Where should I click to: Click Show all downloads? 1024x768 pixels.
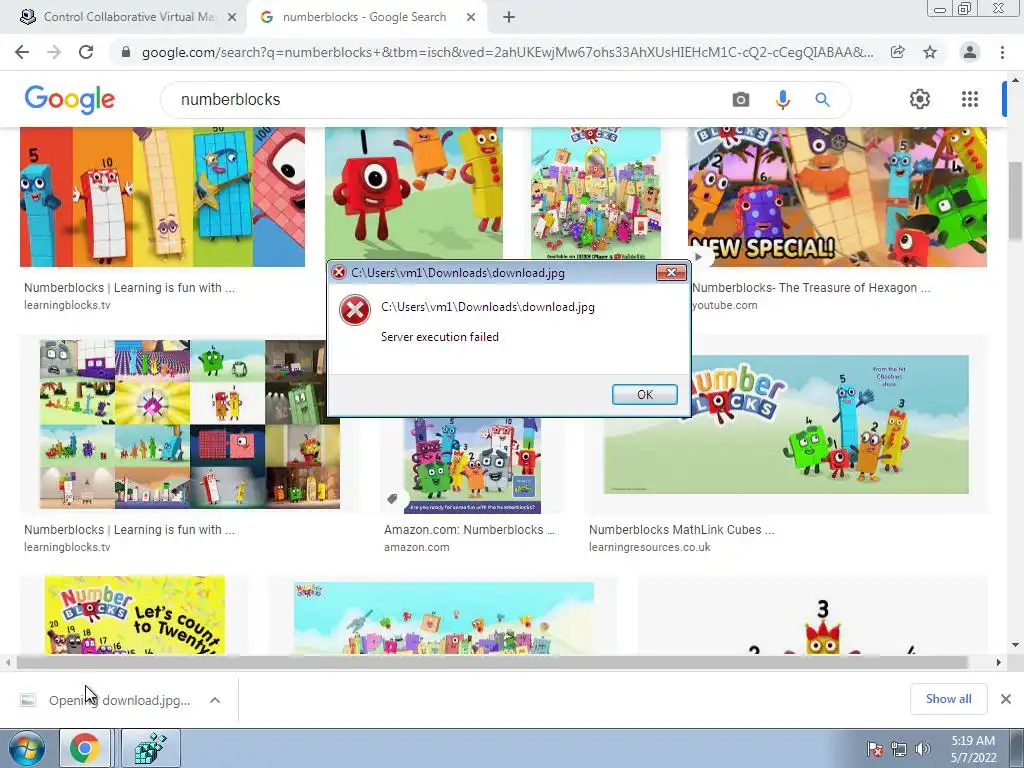(x=948, y=699)
